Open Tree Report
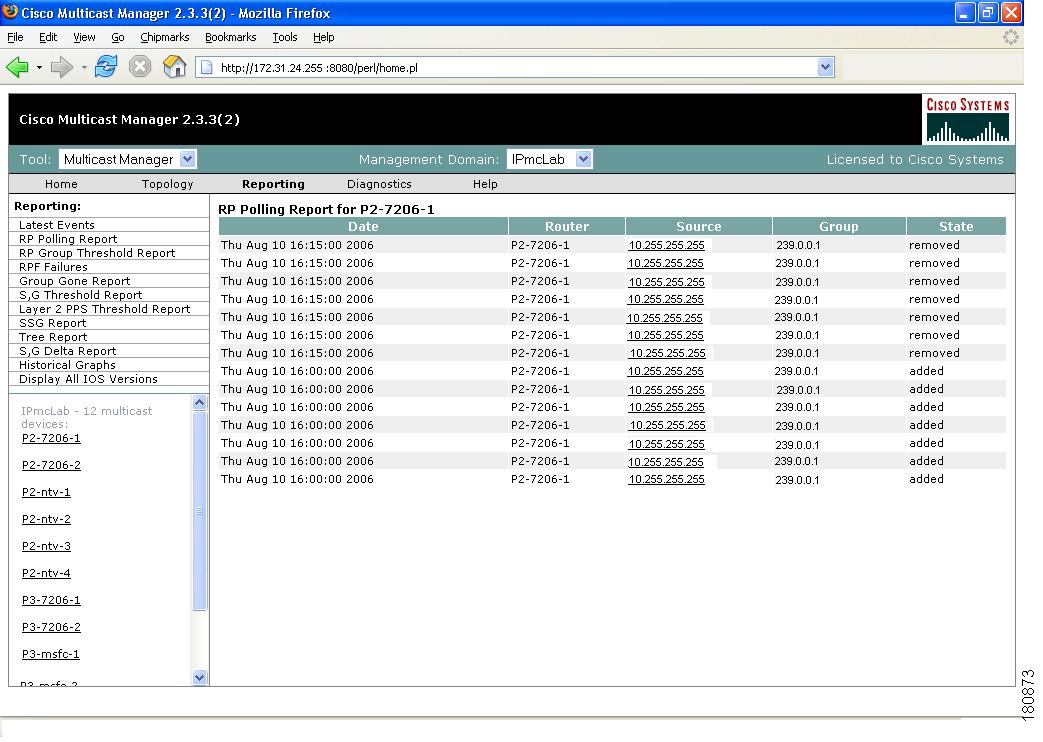1043x742 pixels. click(53, 337)
